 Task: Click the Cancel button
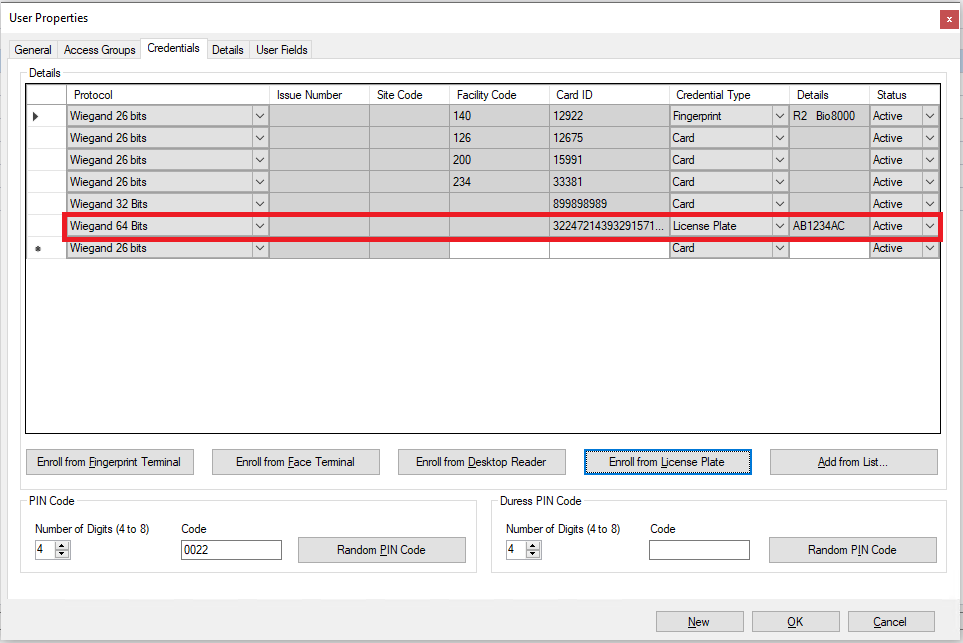point(891,622)
